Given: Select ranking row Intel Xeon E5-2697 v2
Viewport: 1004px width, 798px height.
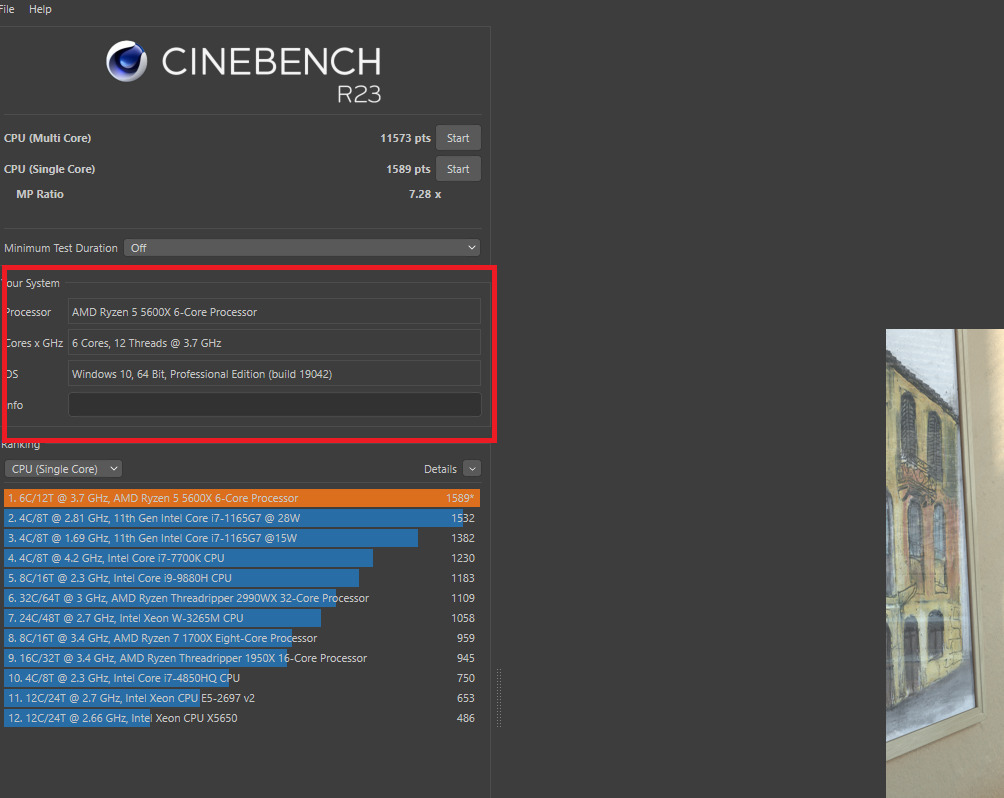Looking at the screenshot, I should click(x=241, y=698).
